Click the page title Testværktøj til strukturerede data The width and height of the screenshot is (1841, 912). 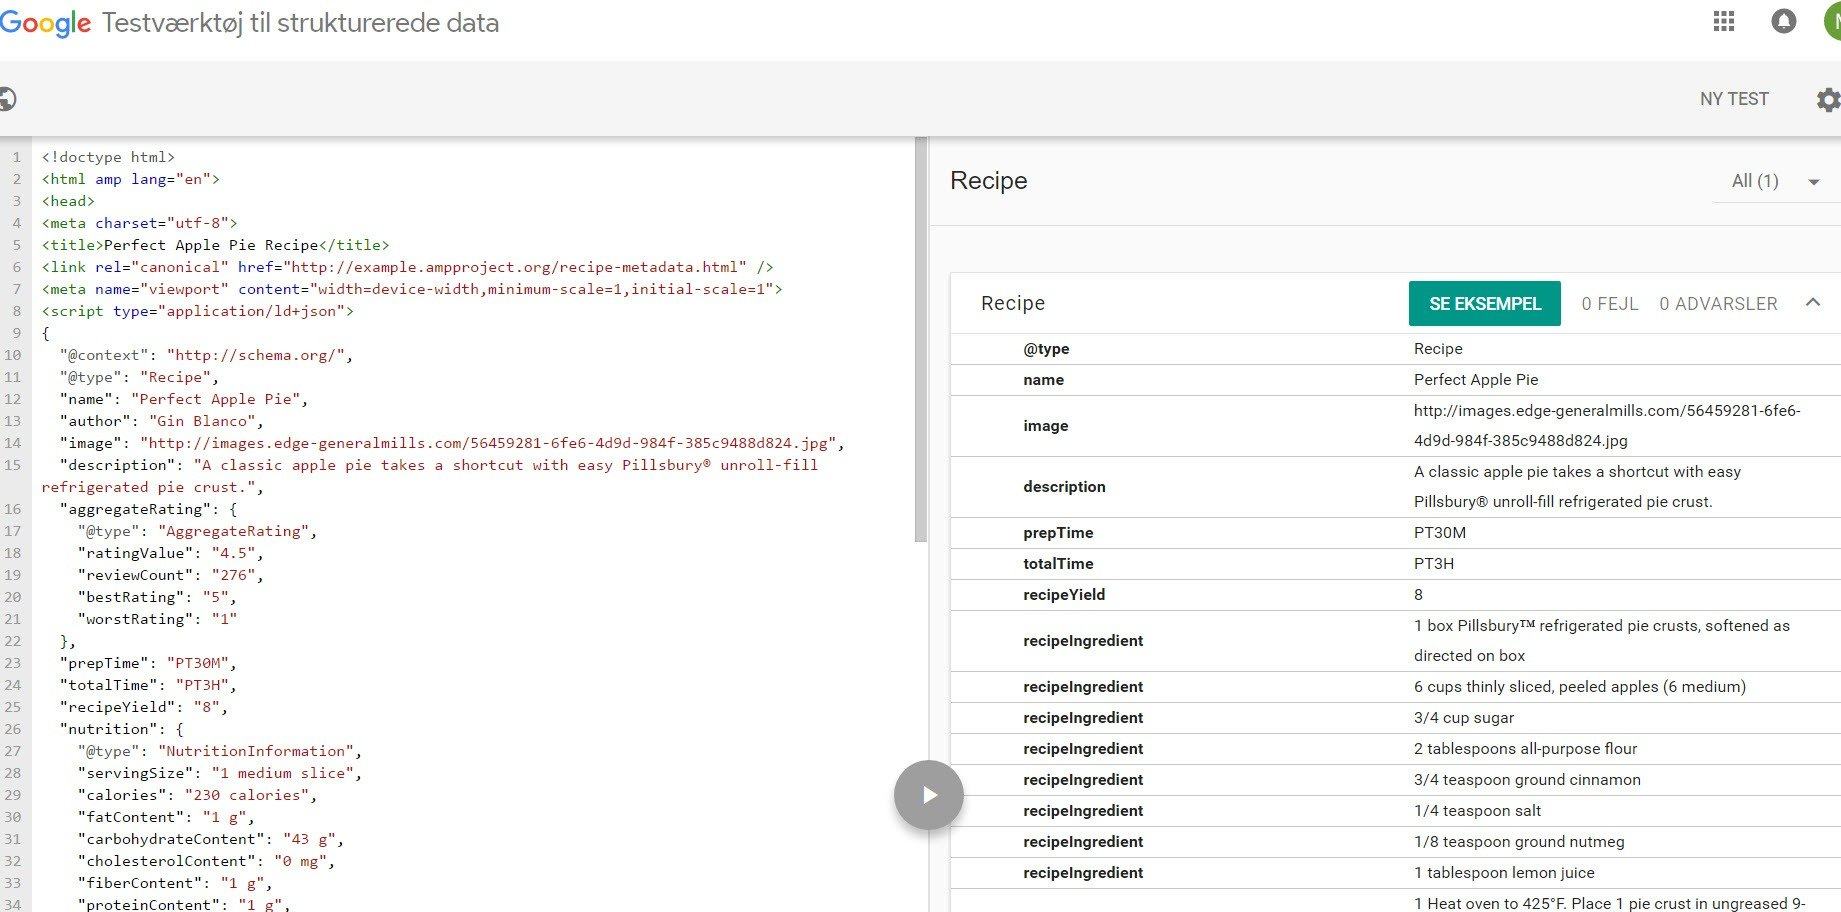pyautogui.click(x=300, y=23)
